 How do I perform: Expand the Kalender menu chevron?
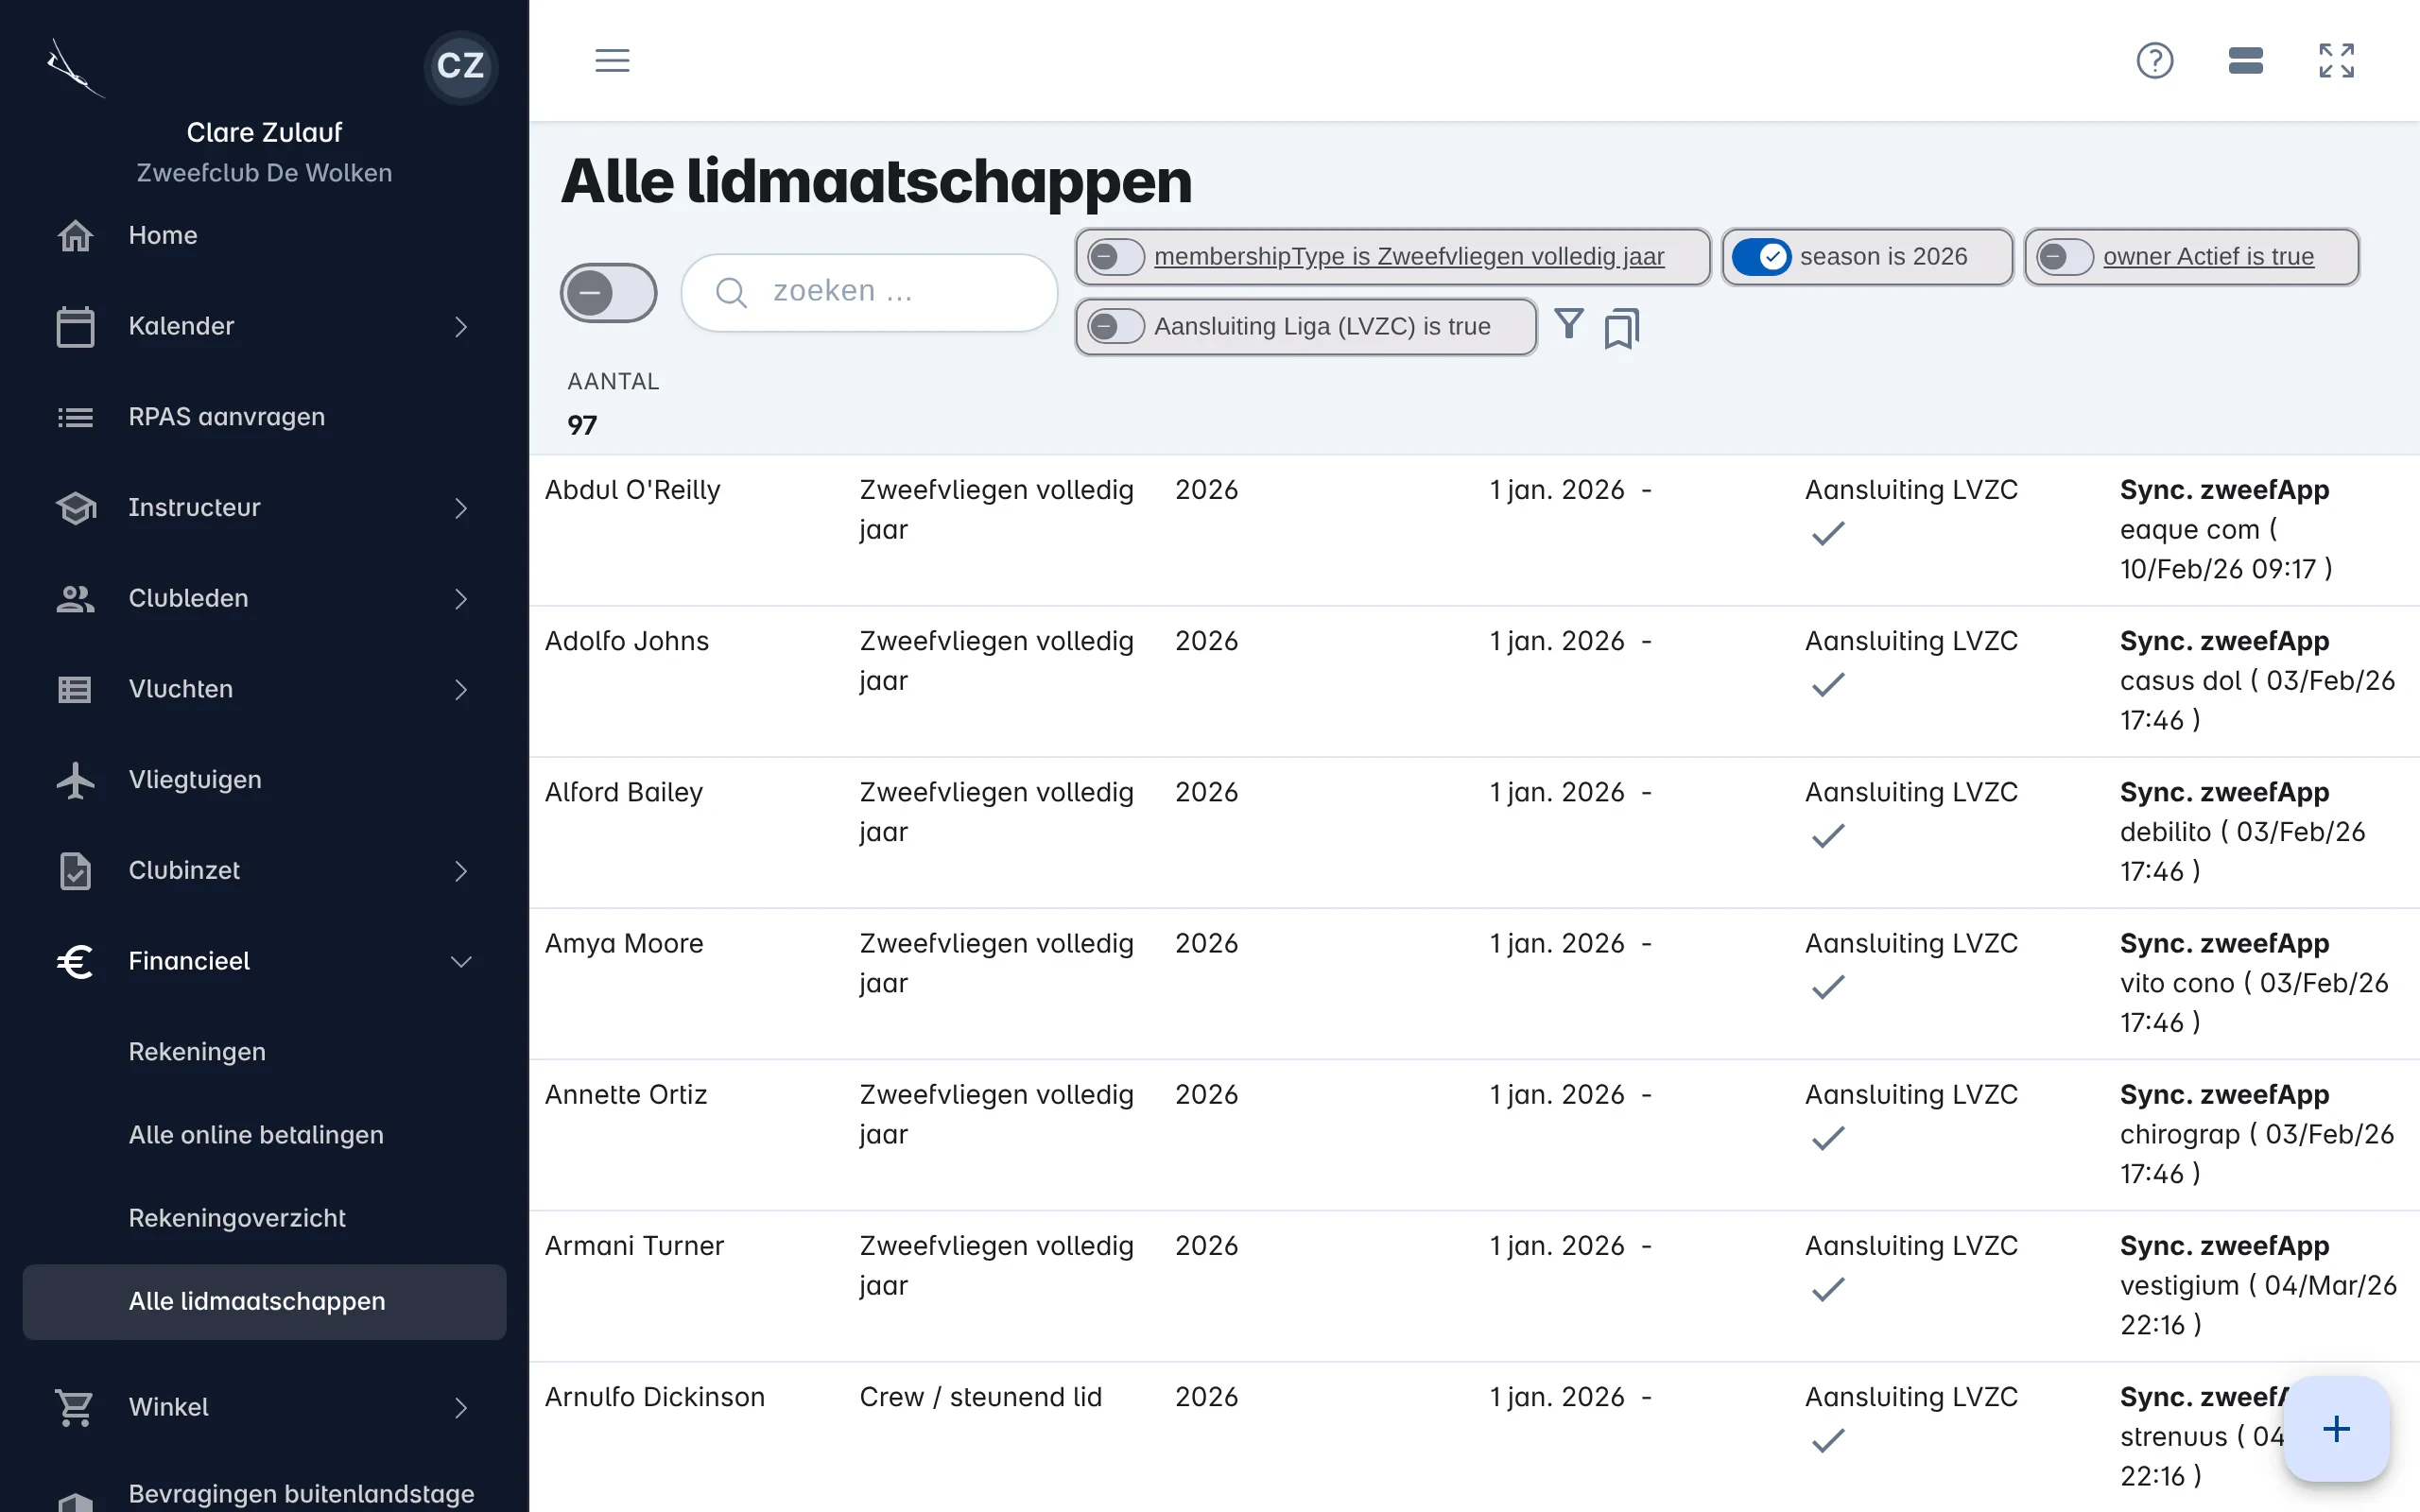[461, 327]
